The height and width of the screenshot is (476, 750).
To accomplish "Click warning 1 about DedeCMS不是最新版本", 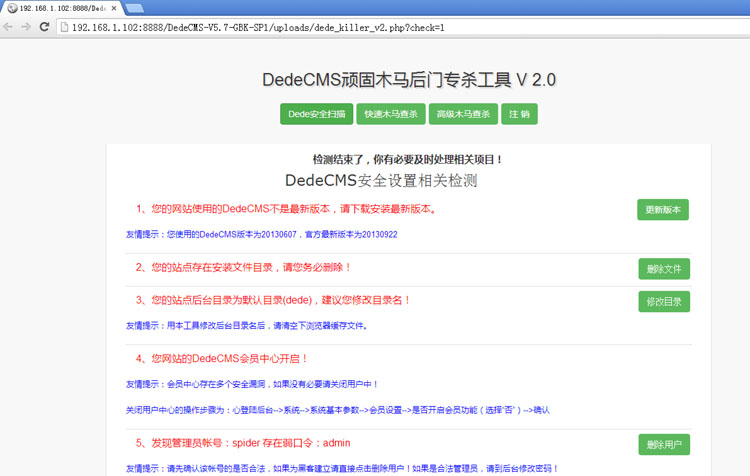I will [x=286, y=209].
